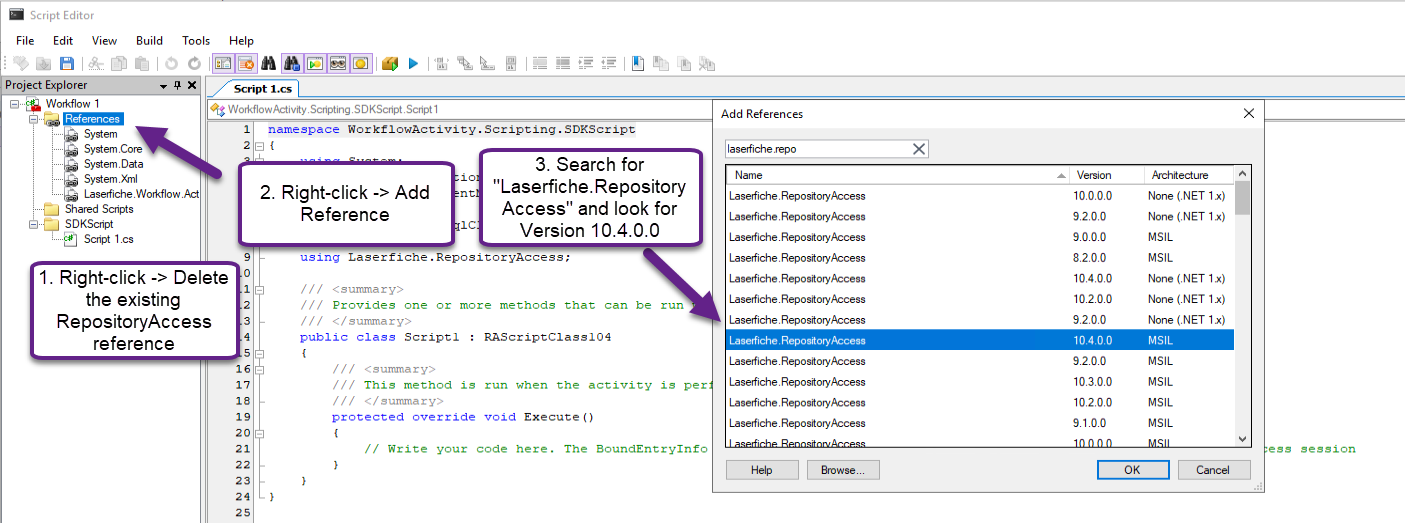Open the File menu

pyautogui.click(x=25, y=41)
